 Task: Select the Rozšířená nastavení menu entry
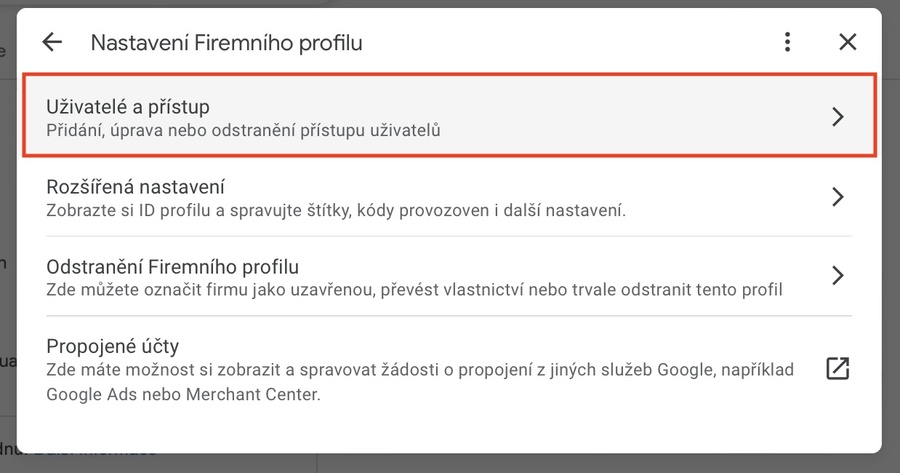(x=136, y=187)
